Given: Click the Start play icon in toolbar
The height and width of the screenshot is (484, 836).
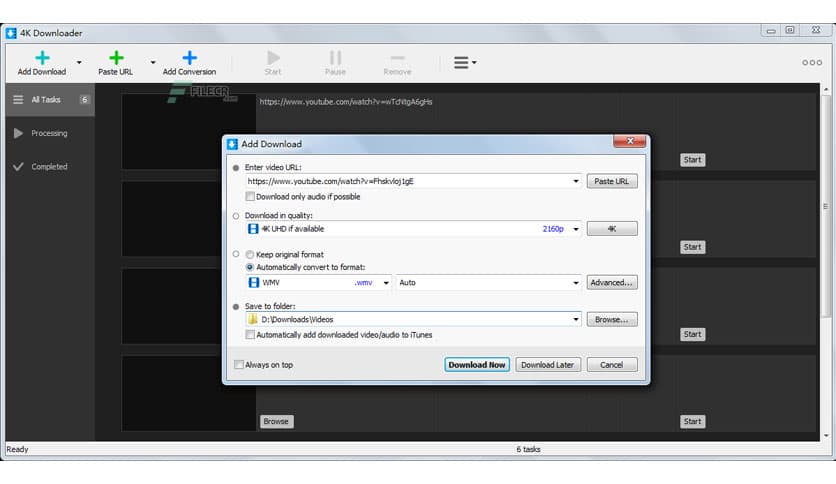Looking at the screenshot, I should (273, 58).
